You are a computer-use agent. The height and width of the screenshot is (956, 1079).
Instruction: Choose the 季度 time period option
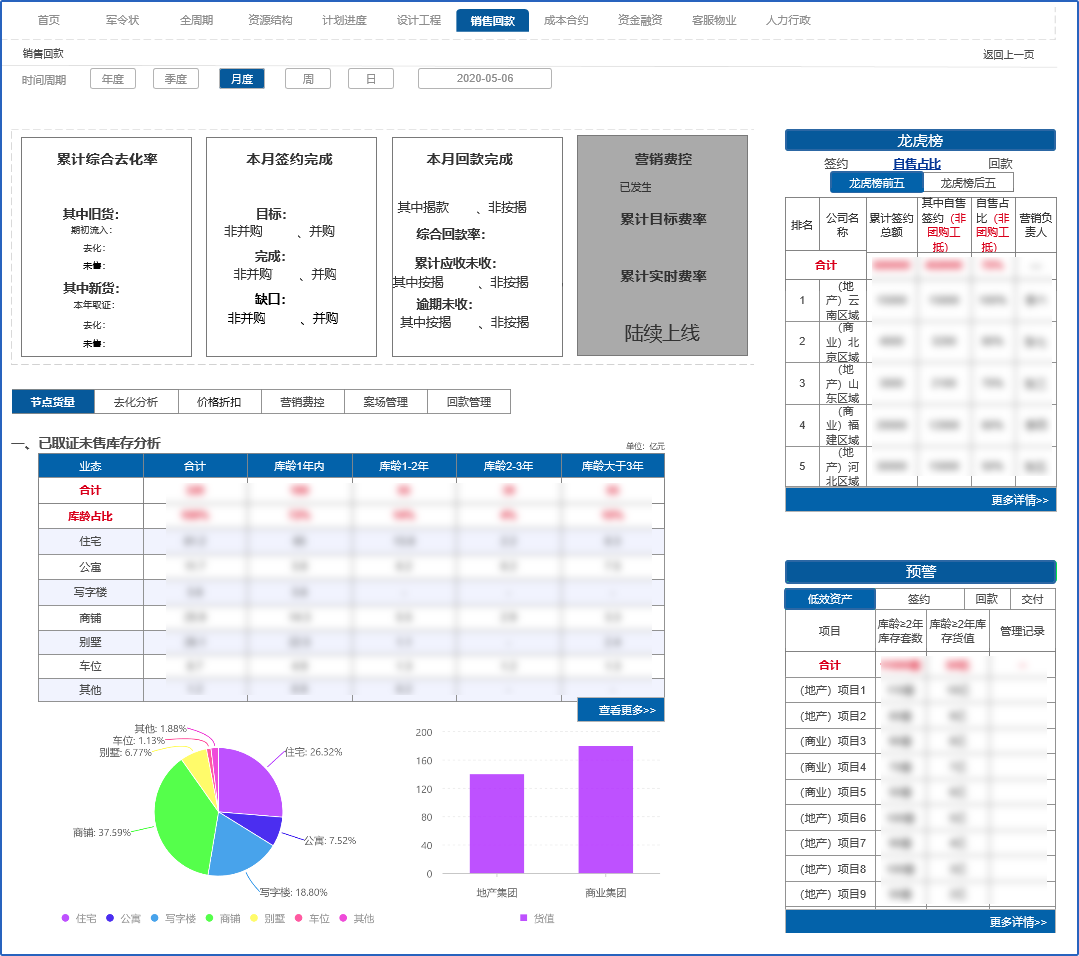pos(176,79)
